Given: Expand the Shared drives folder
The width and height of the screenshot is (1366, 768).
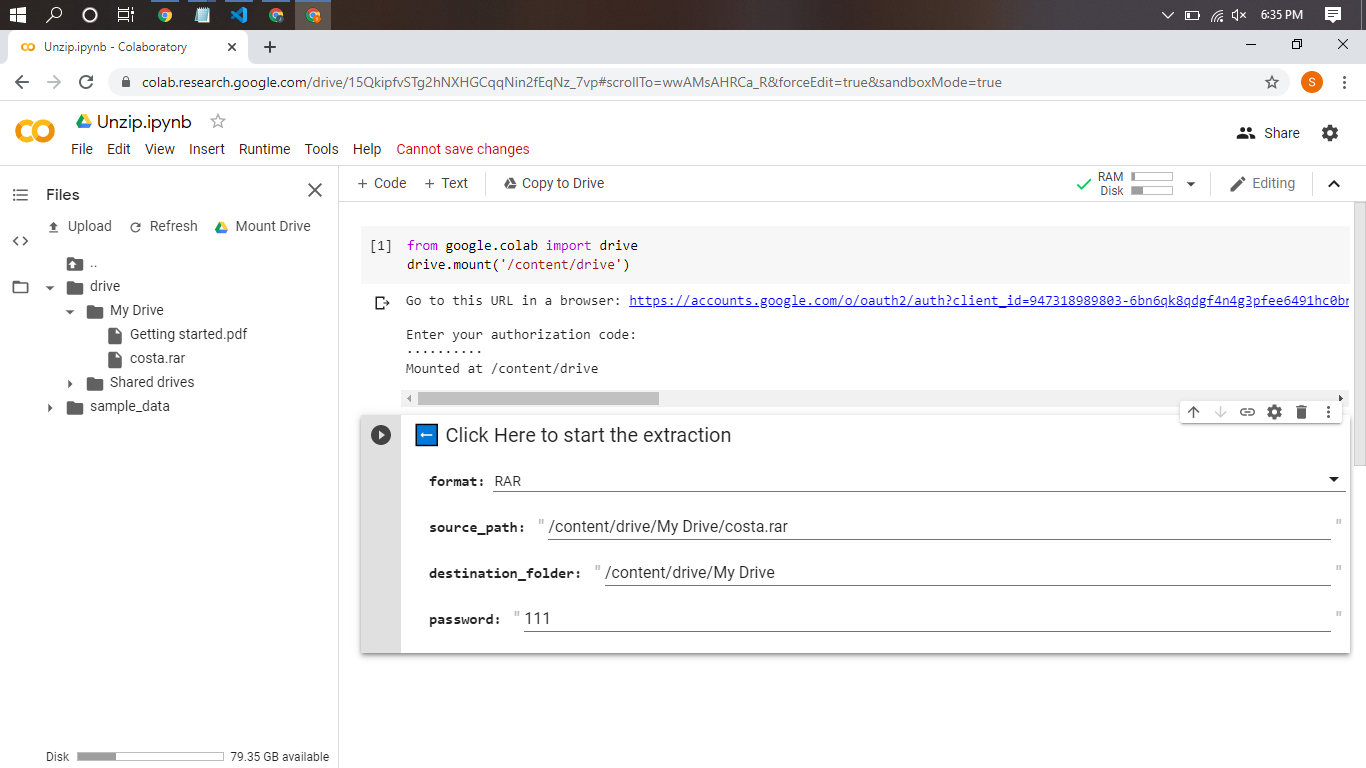Looking at the screenshot, I should pos(70,383).
